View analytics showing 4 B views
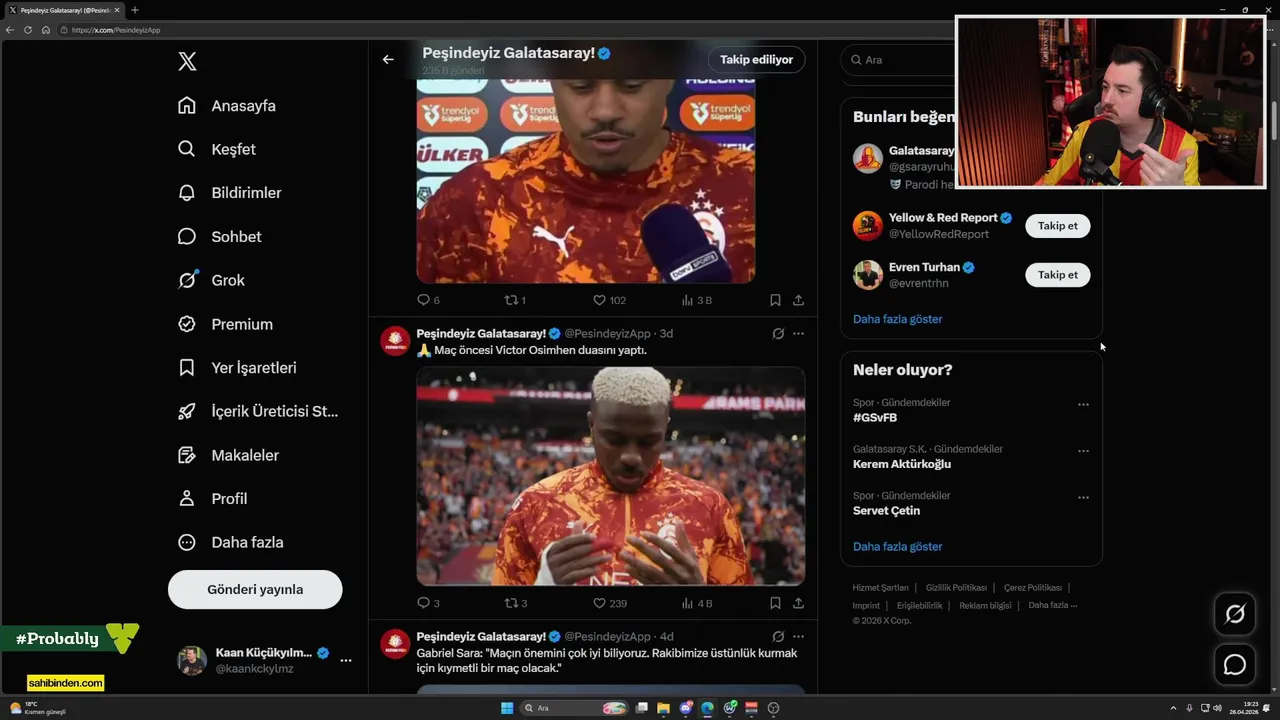Image resolution: width=1280 pixels, height=720 pixels. pyautogui.click(x=696, y=603)
